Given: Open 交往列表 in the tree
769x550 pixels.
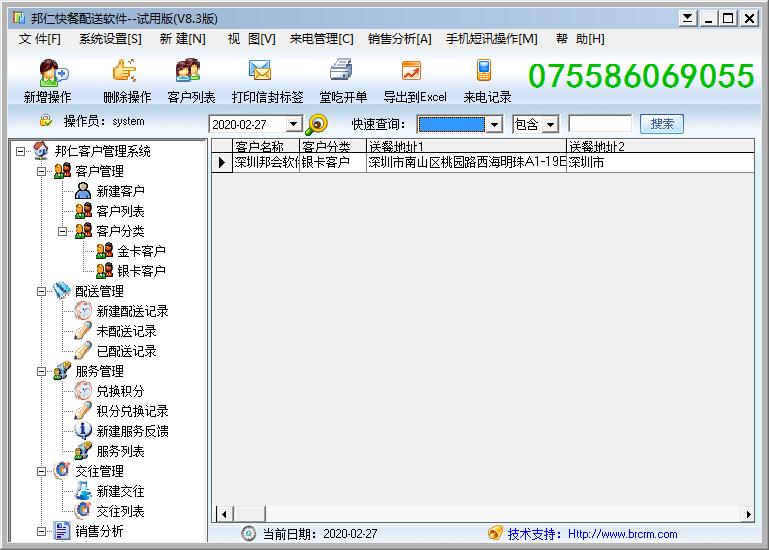Looking at the screenshot, I should click(x=120, y=511).
